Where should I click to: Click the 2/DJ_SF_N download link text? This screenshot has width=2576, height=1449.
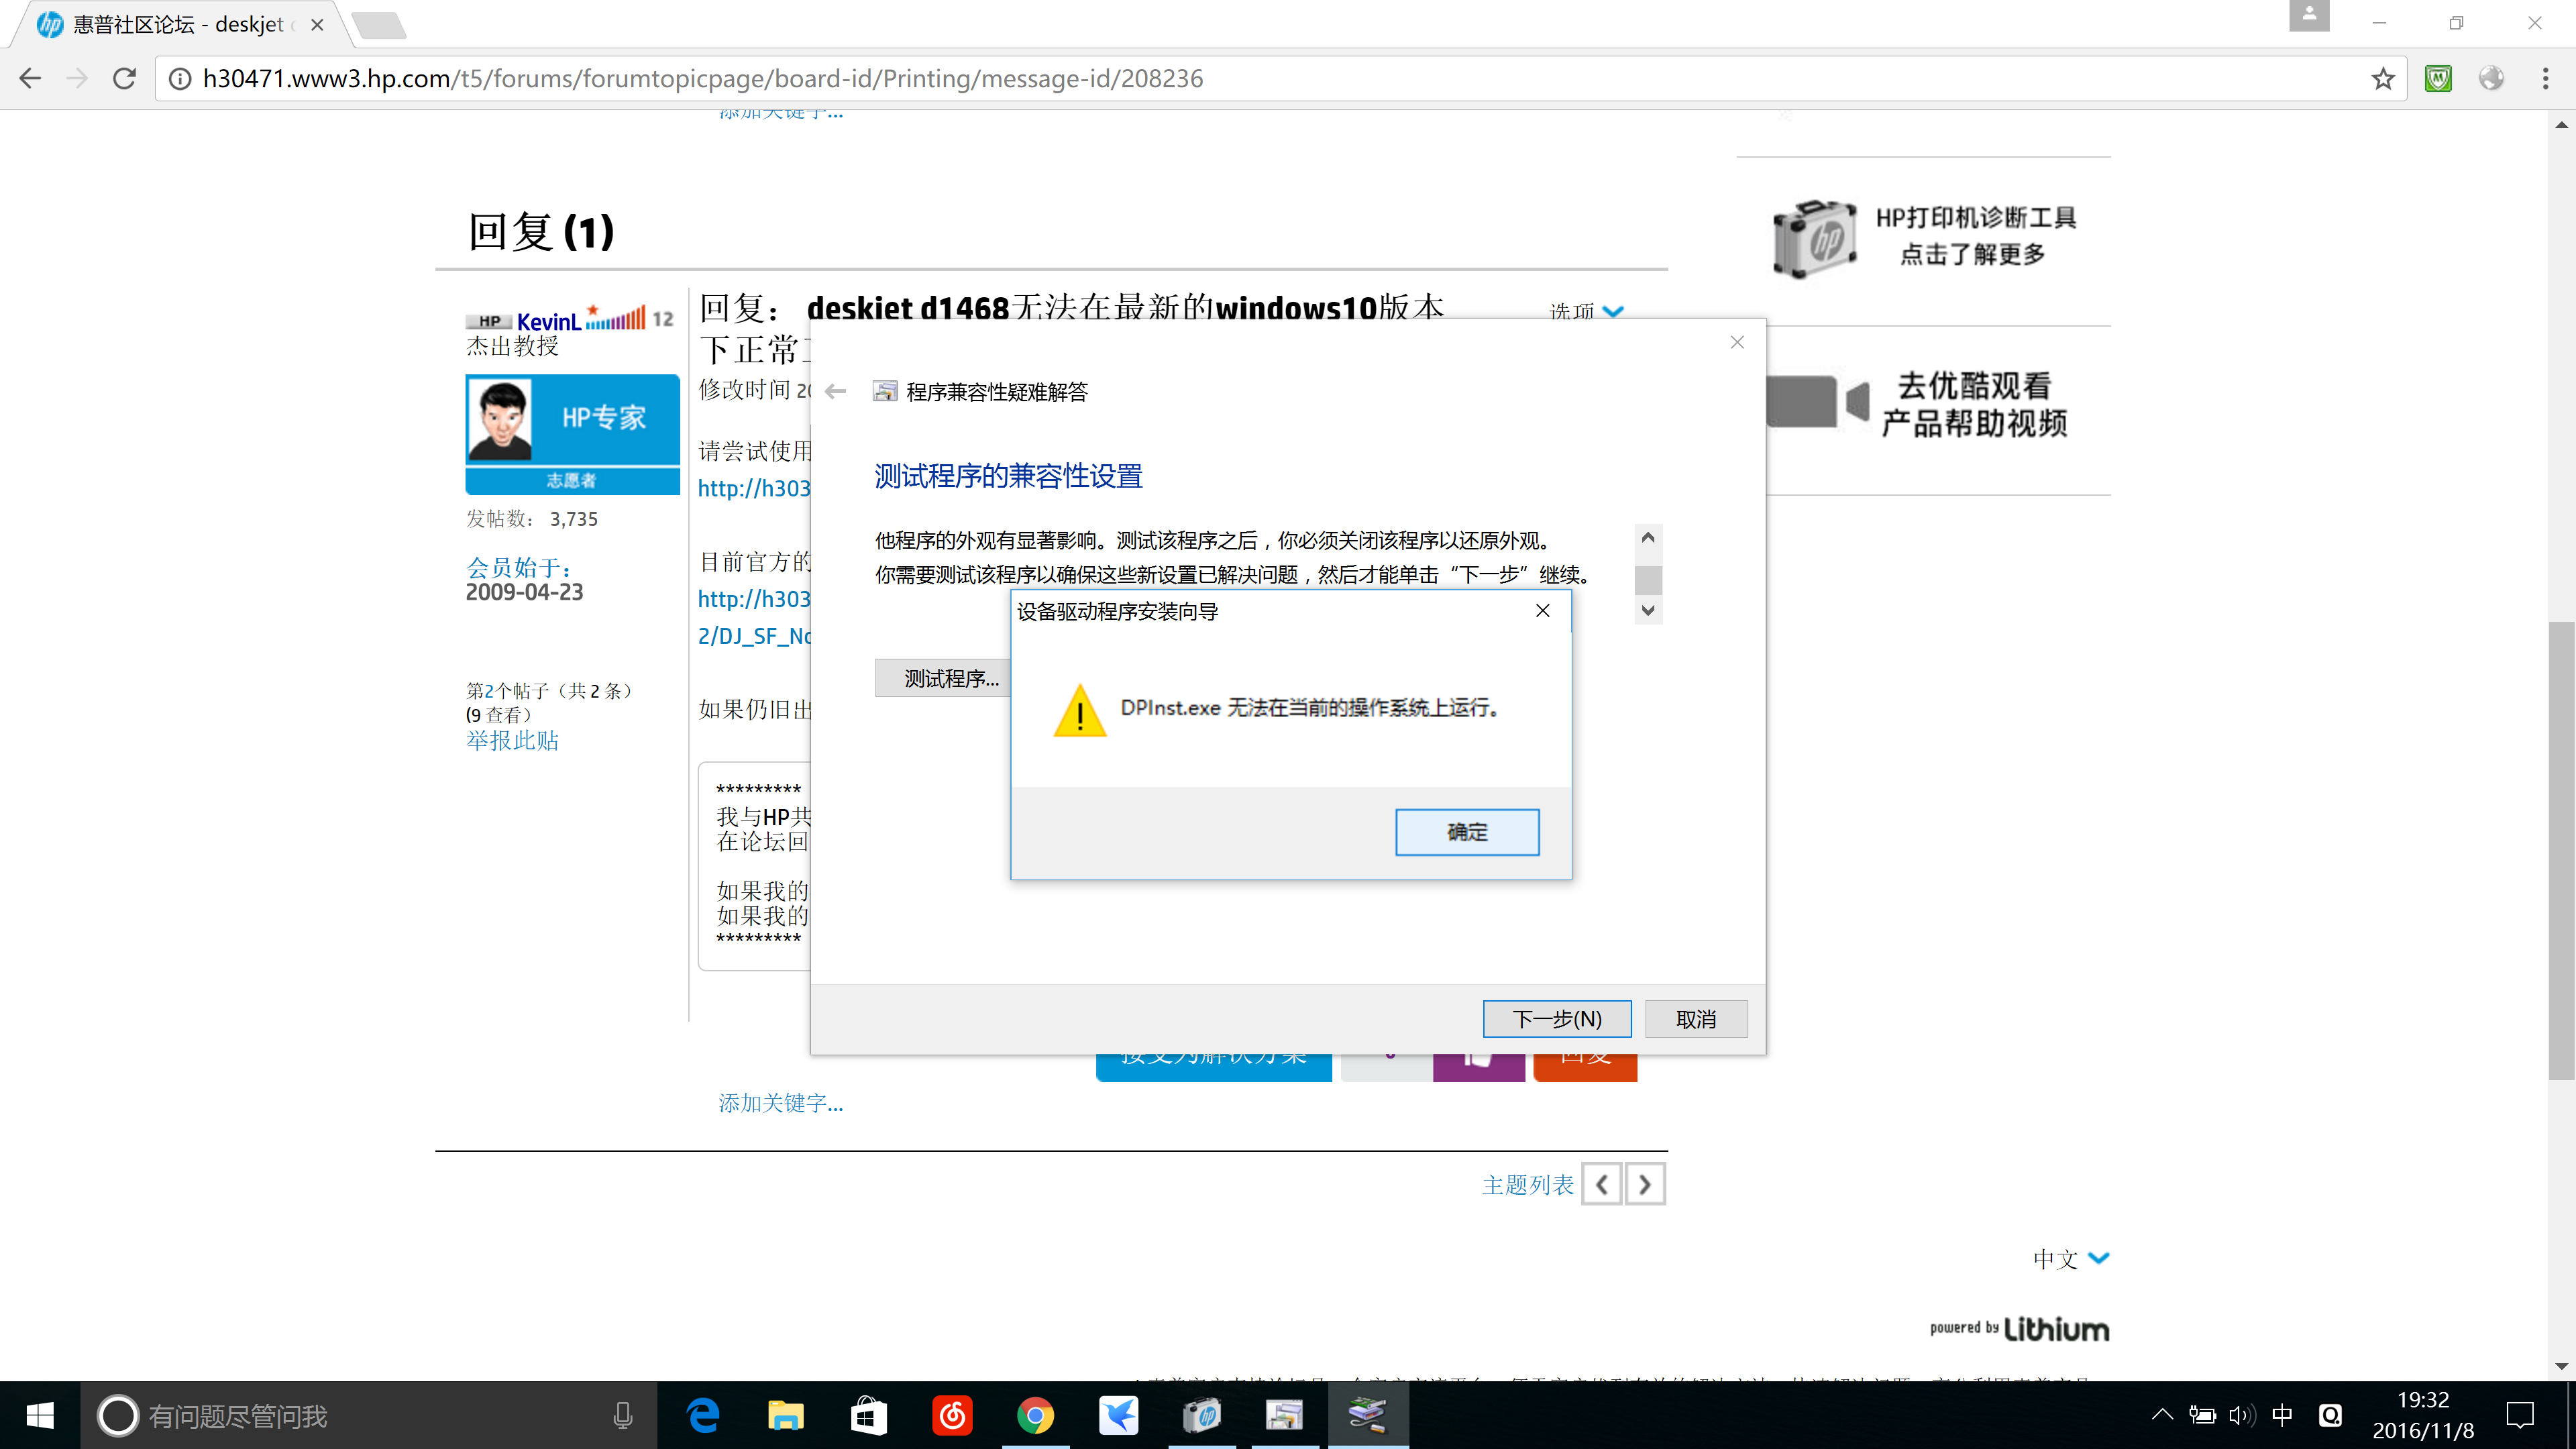pos(754,636)
